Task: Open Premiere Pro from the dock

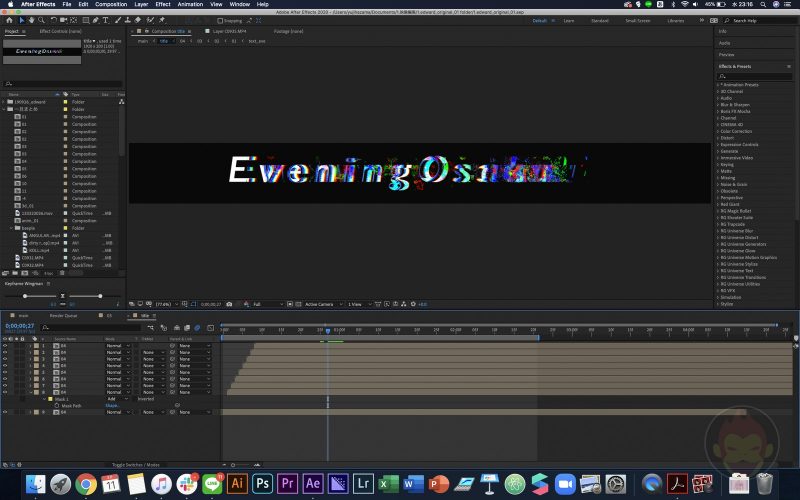Action: click(x=290, y=484)
